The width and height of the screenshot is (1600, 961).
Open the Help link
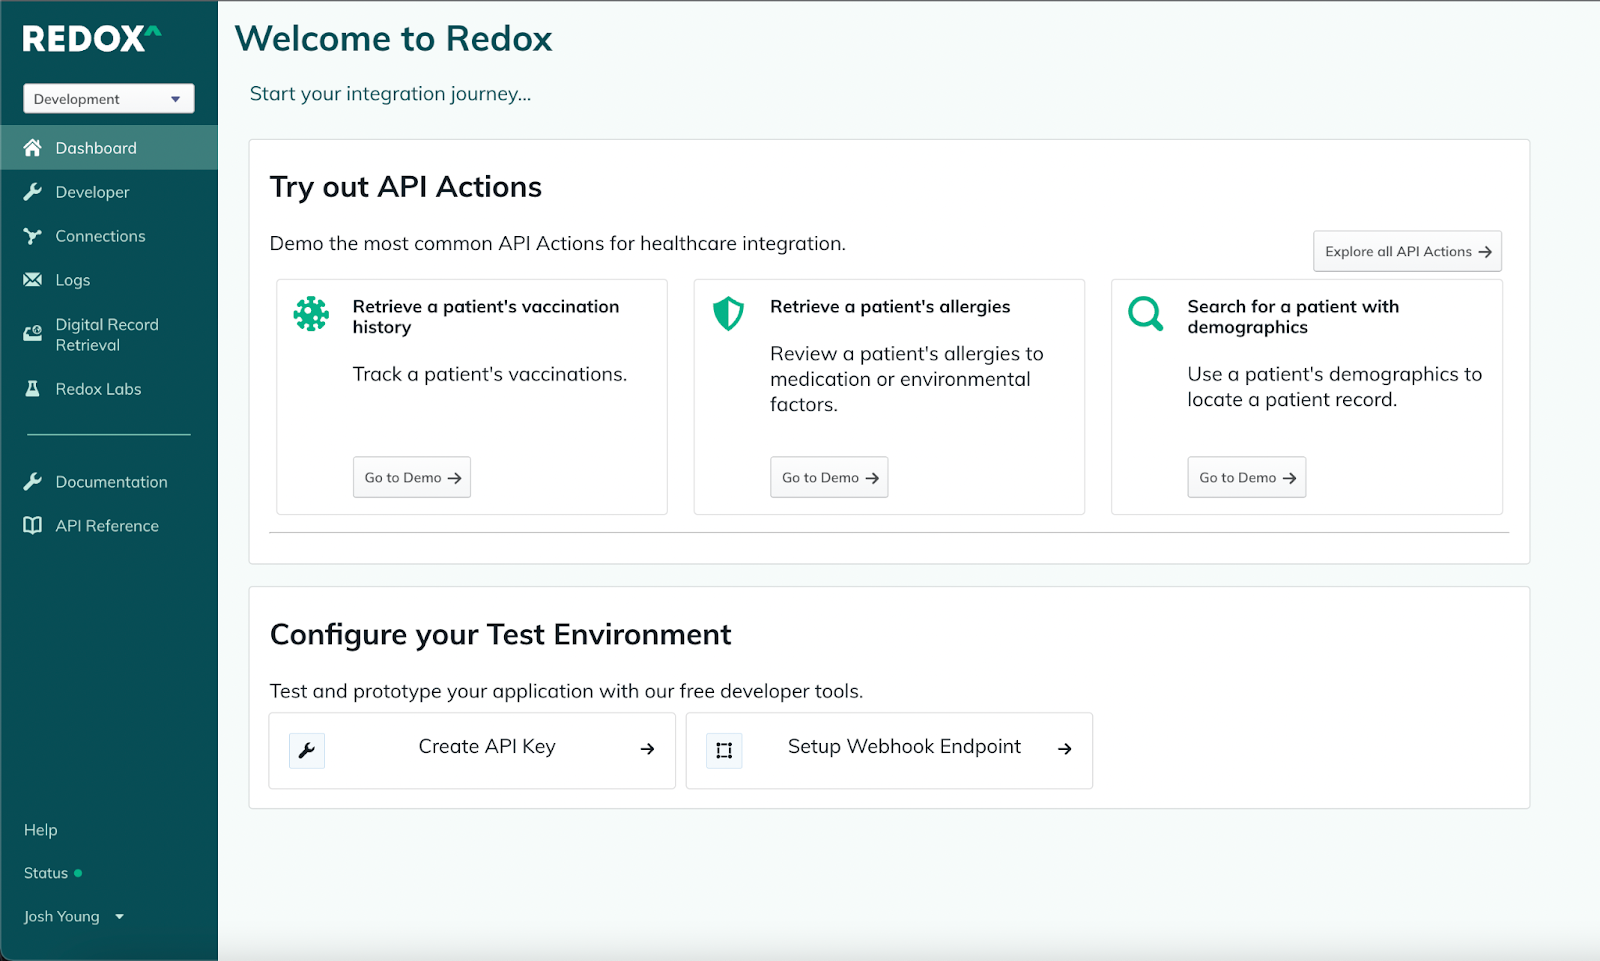(41, 830)
